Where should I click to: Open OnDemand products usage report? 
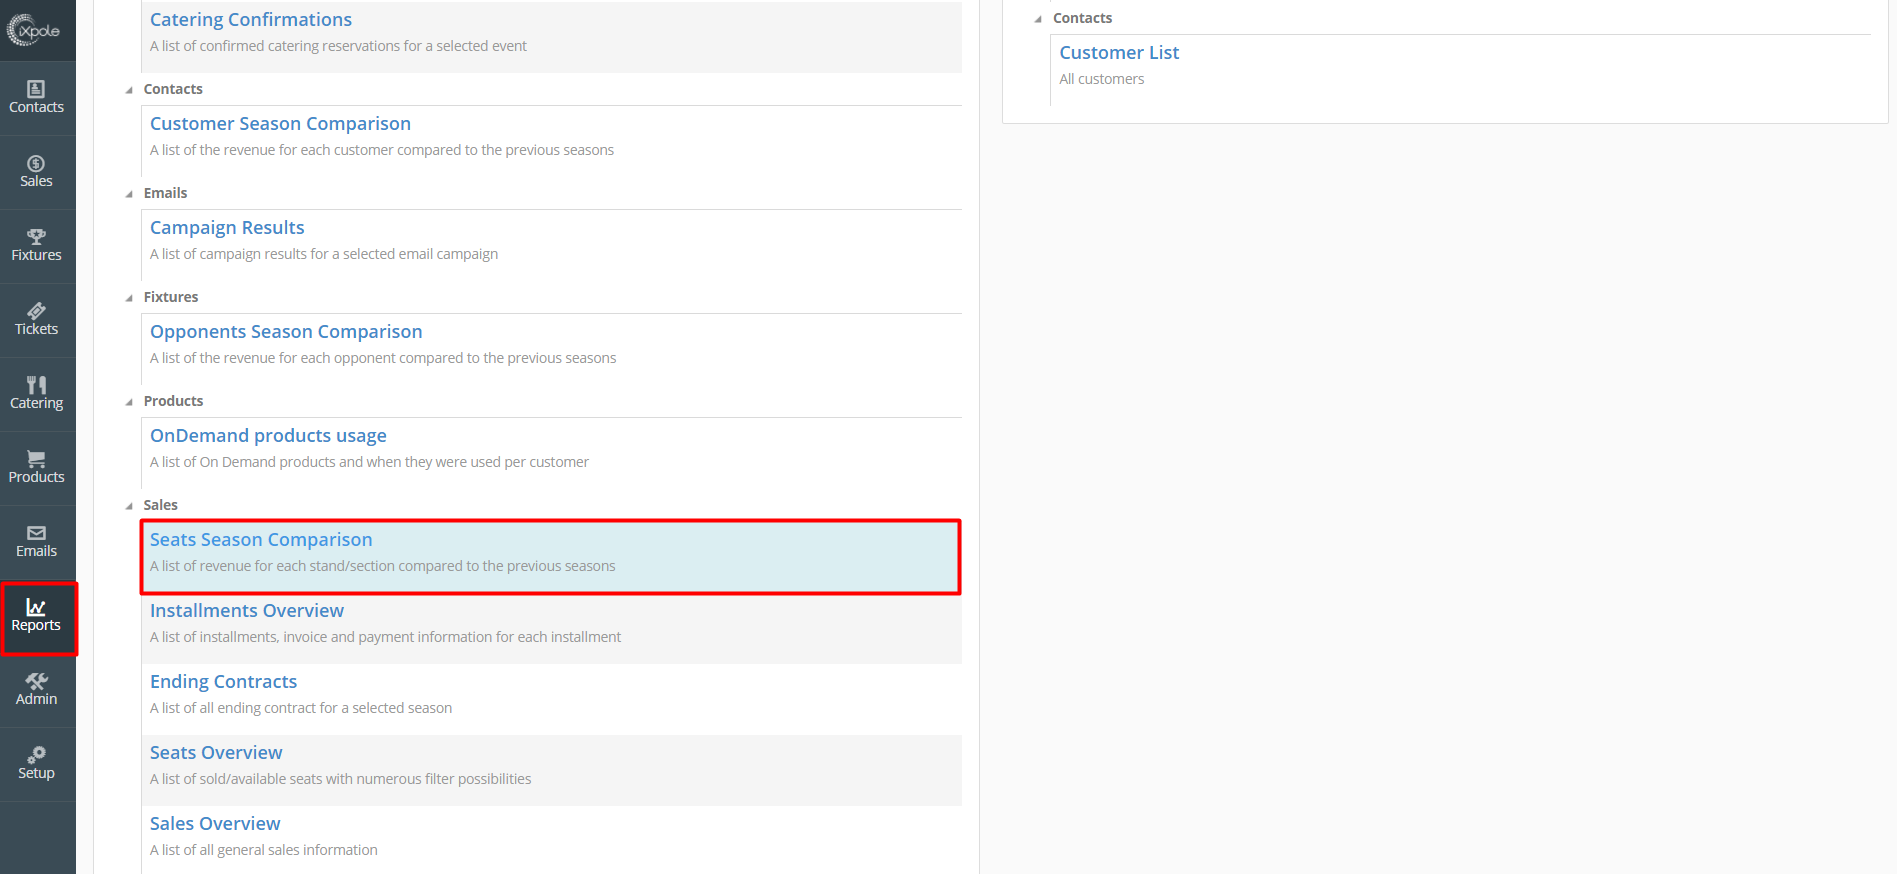point(268,435)
